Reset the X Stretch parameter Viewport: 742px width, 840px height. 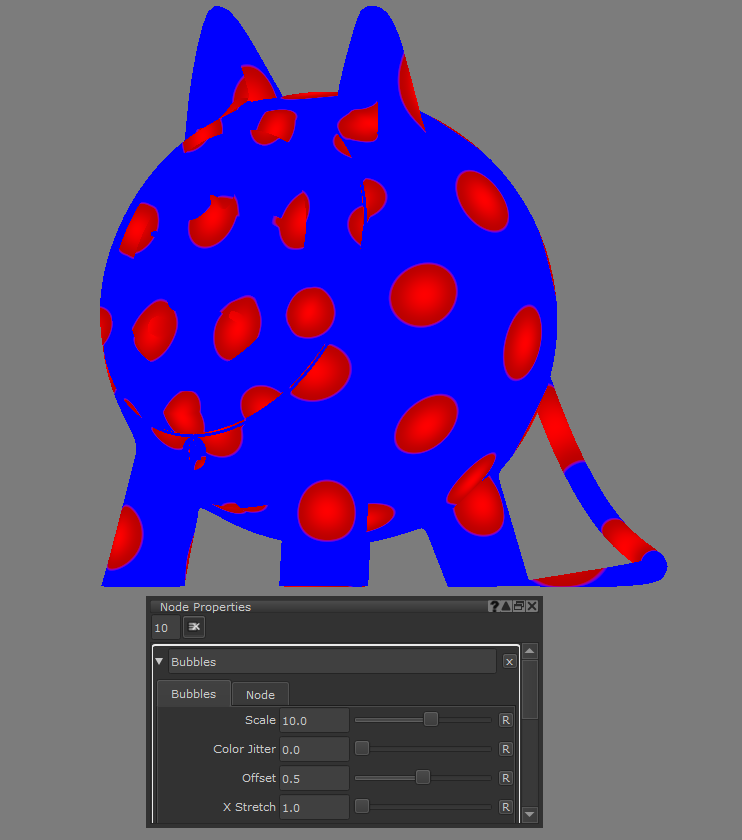506,807
